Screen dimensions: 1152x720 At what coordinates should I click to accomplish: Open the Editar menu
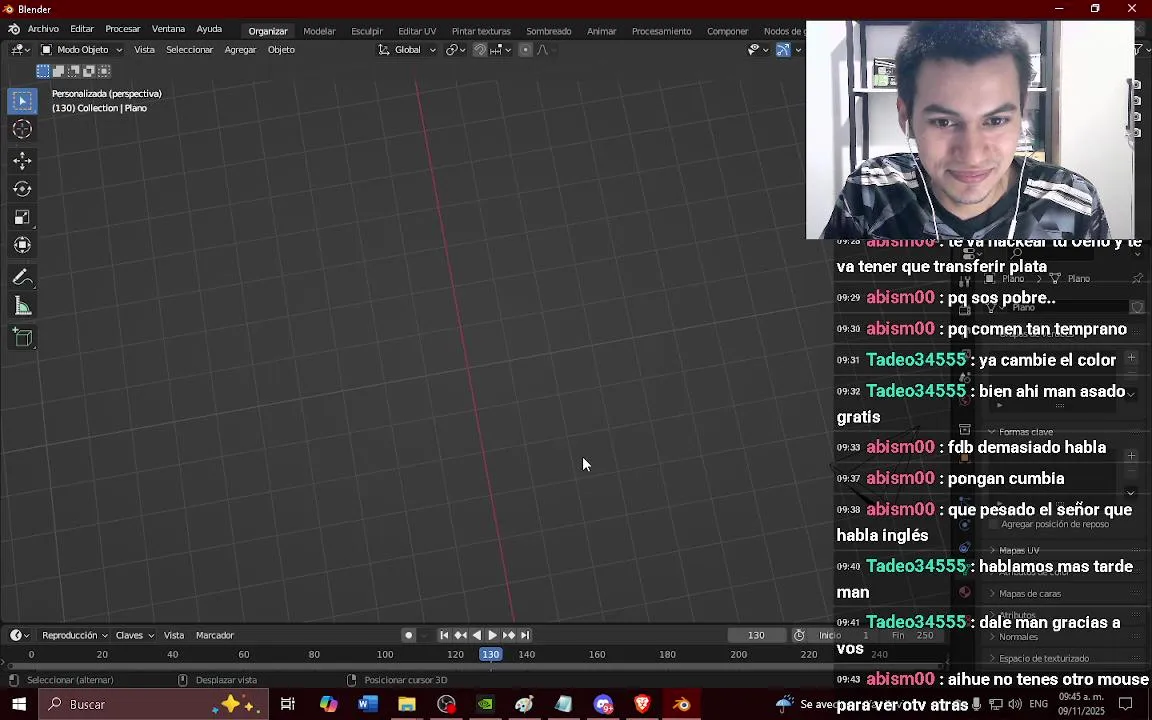(x=82, y=29)
